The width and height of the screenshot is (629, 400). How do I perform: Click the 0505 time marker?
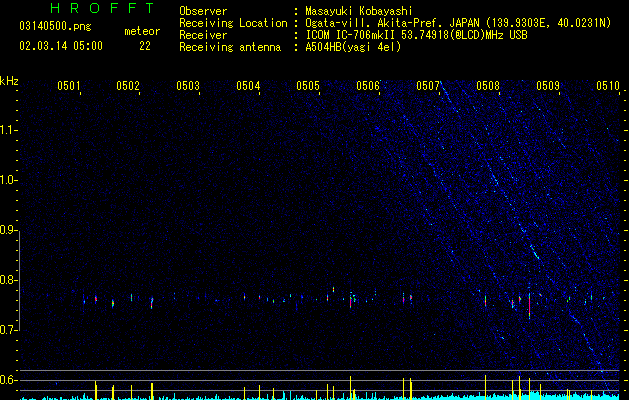308,85
